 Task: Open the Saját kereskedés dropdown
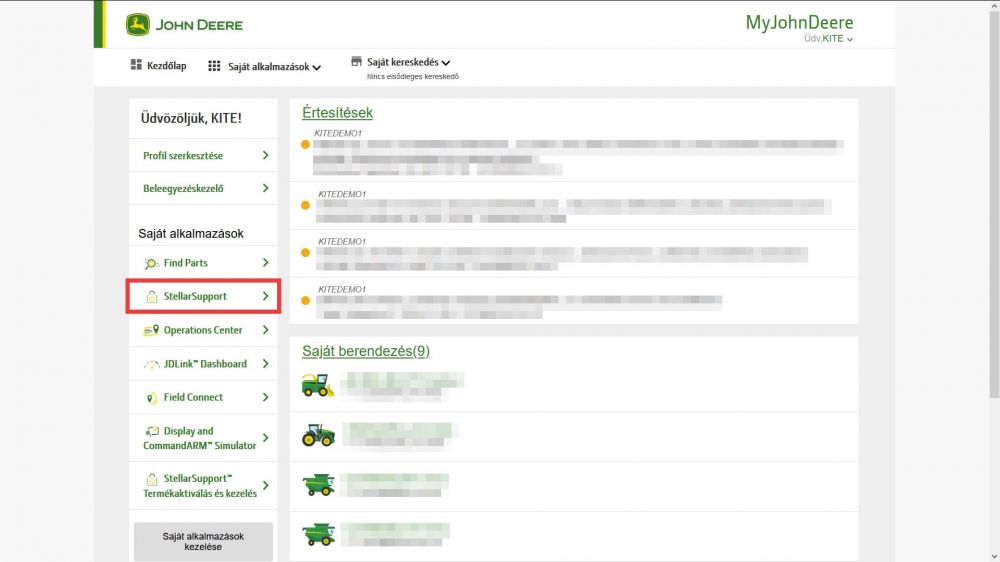pyautogui.click(x=408, y=62)
